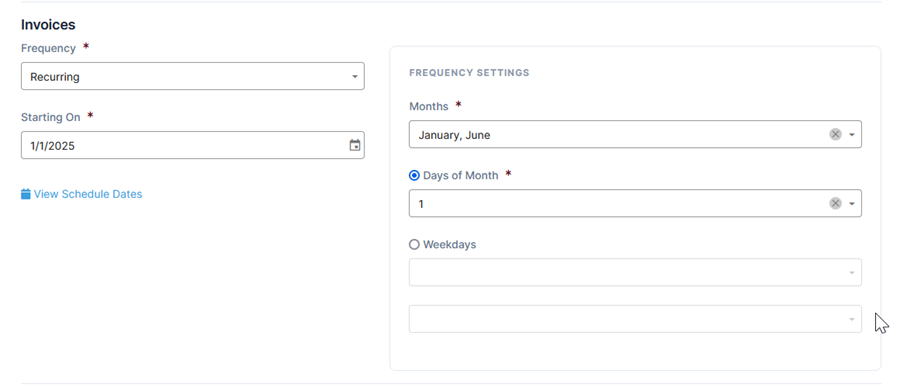Click the Days of Month field showing 1
This screenshot has width=900, height=391.
pos(635,203)
